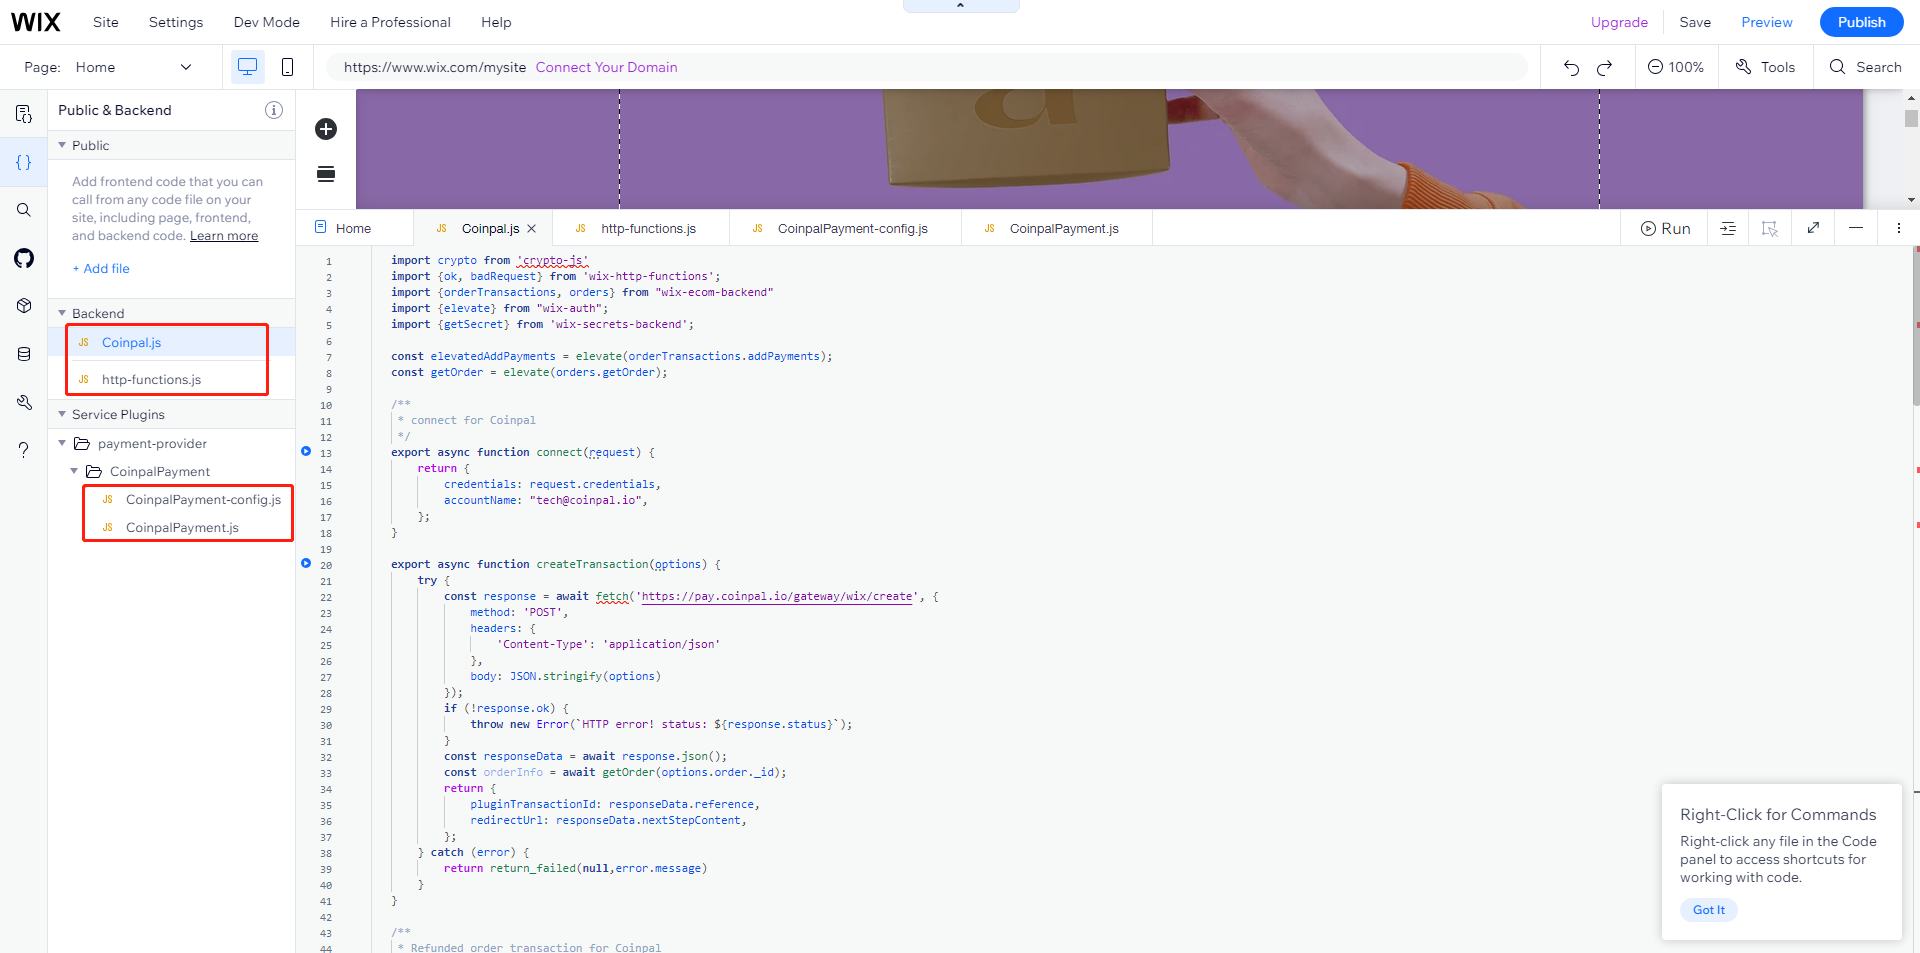The height and width of the screenshot is (953, 1920).
Task: Click the Redo arrow
Action: coord(1605,67)
